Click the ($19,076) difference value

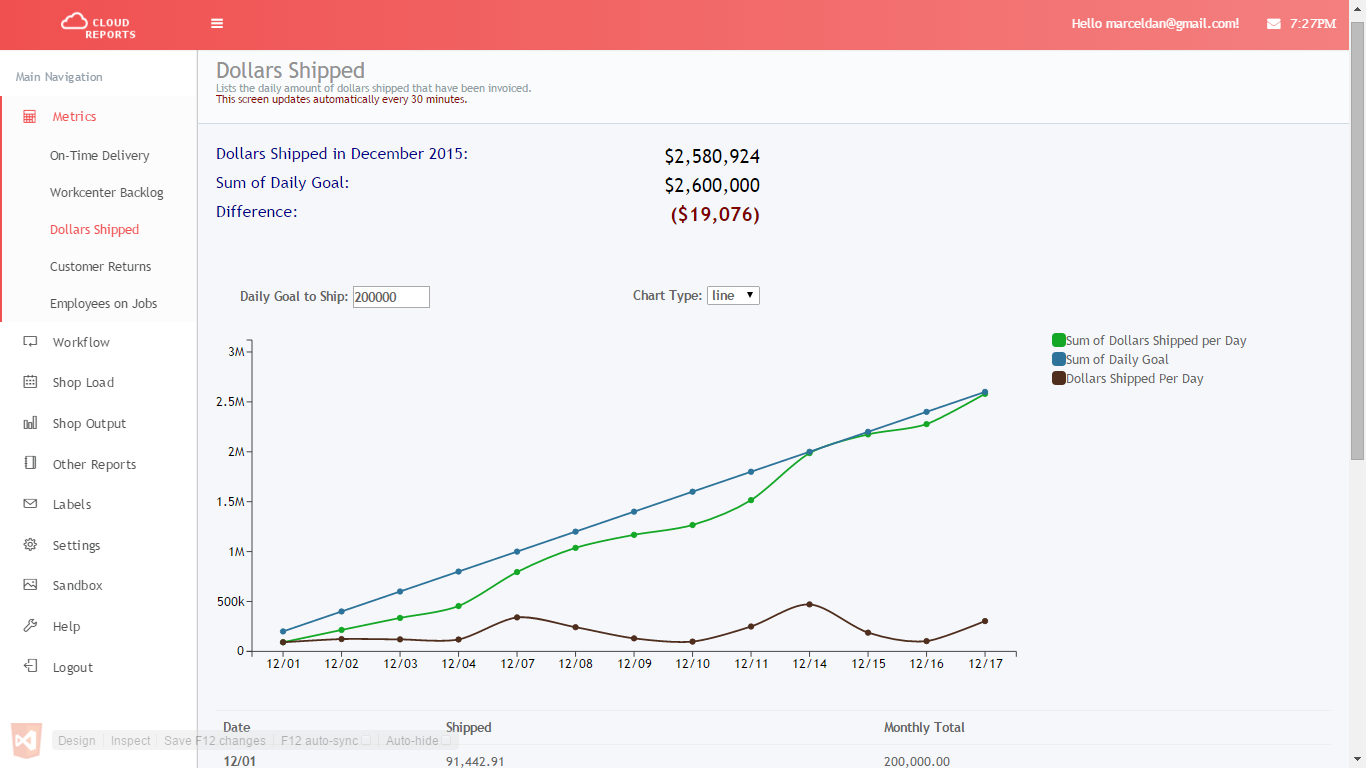(x=715, y=215)
